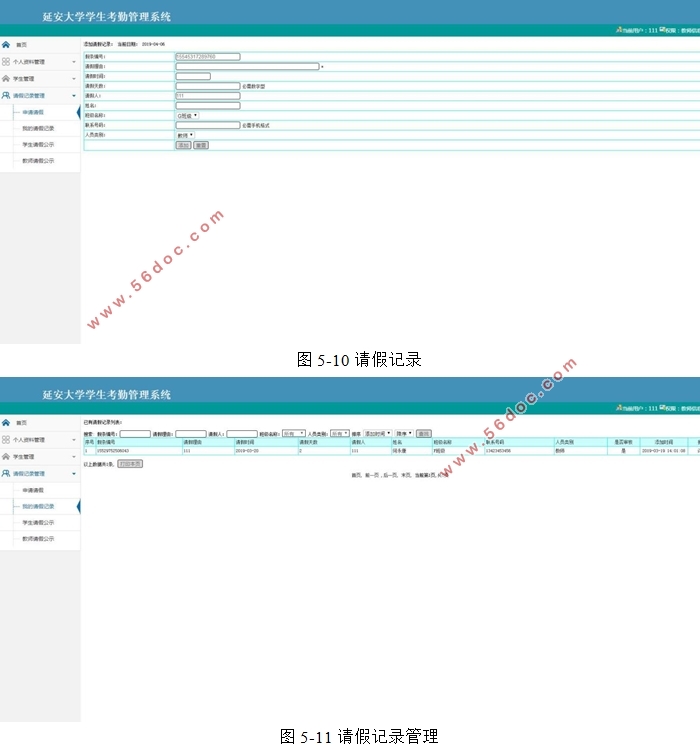Image resolution: width=700 pixels, height=749 pixels.
Task: Click the 请假时间 column header in the table
Action: (x=245, y=442)
